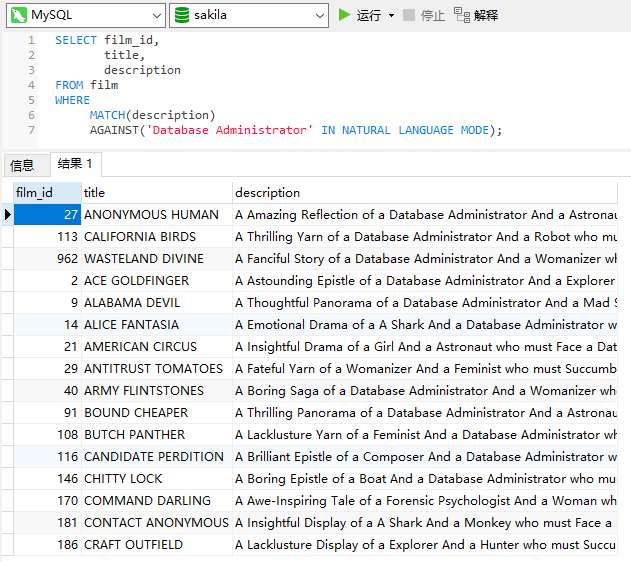The width and height of the screenshot is (631, 562).
Task: Click the Explain plan icon
Action: [x=462, y=15]
